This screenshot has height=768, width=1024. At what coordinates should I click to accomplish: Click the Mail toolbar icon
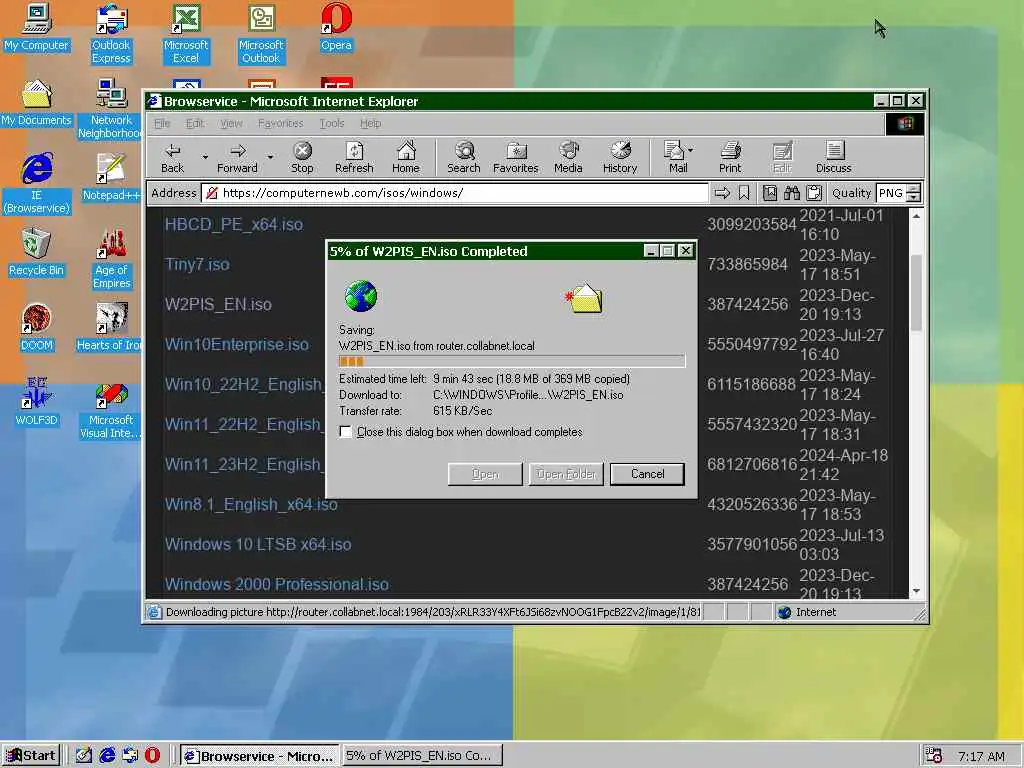pos(675,157)
